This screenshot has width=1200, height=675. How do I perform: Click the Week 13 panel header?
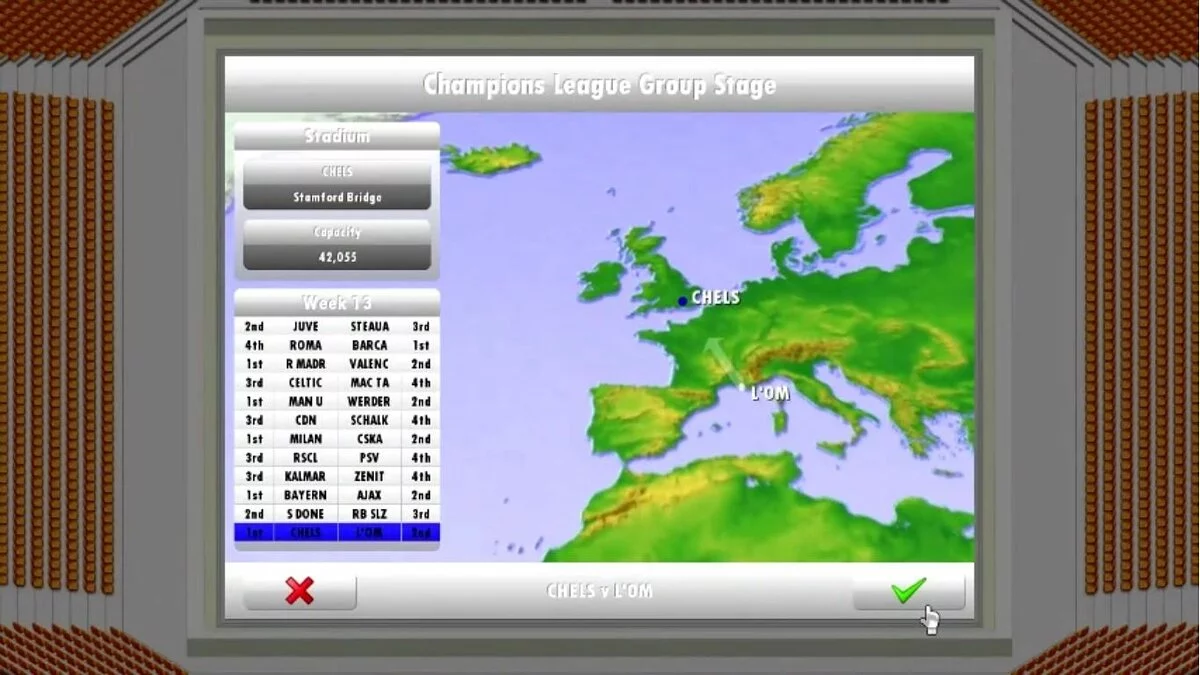tap(337, 302)
